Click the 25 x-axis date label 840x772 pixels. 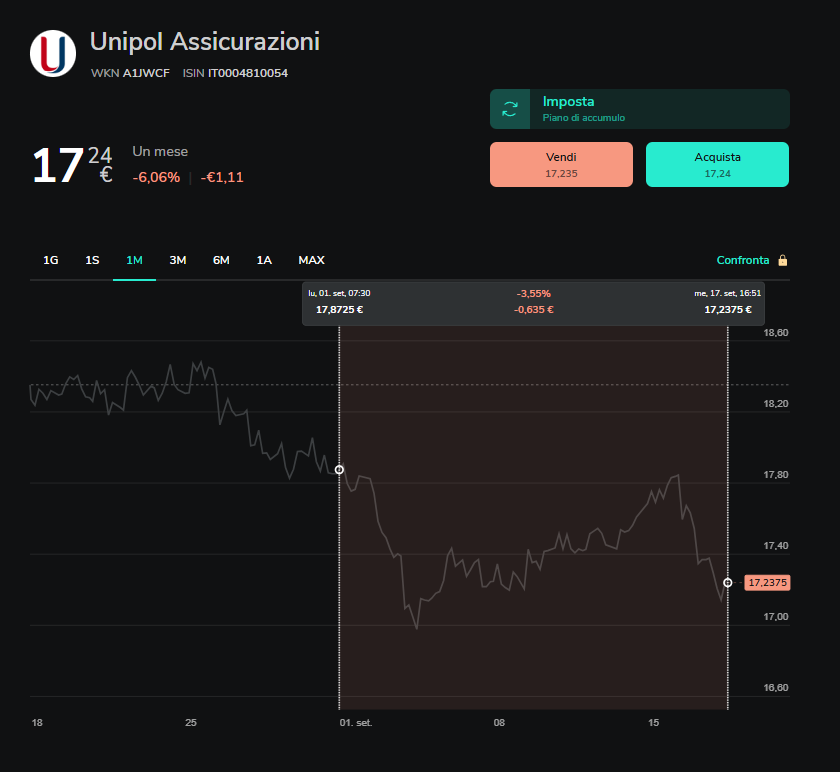[191, 723]
